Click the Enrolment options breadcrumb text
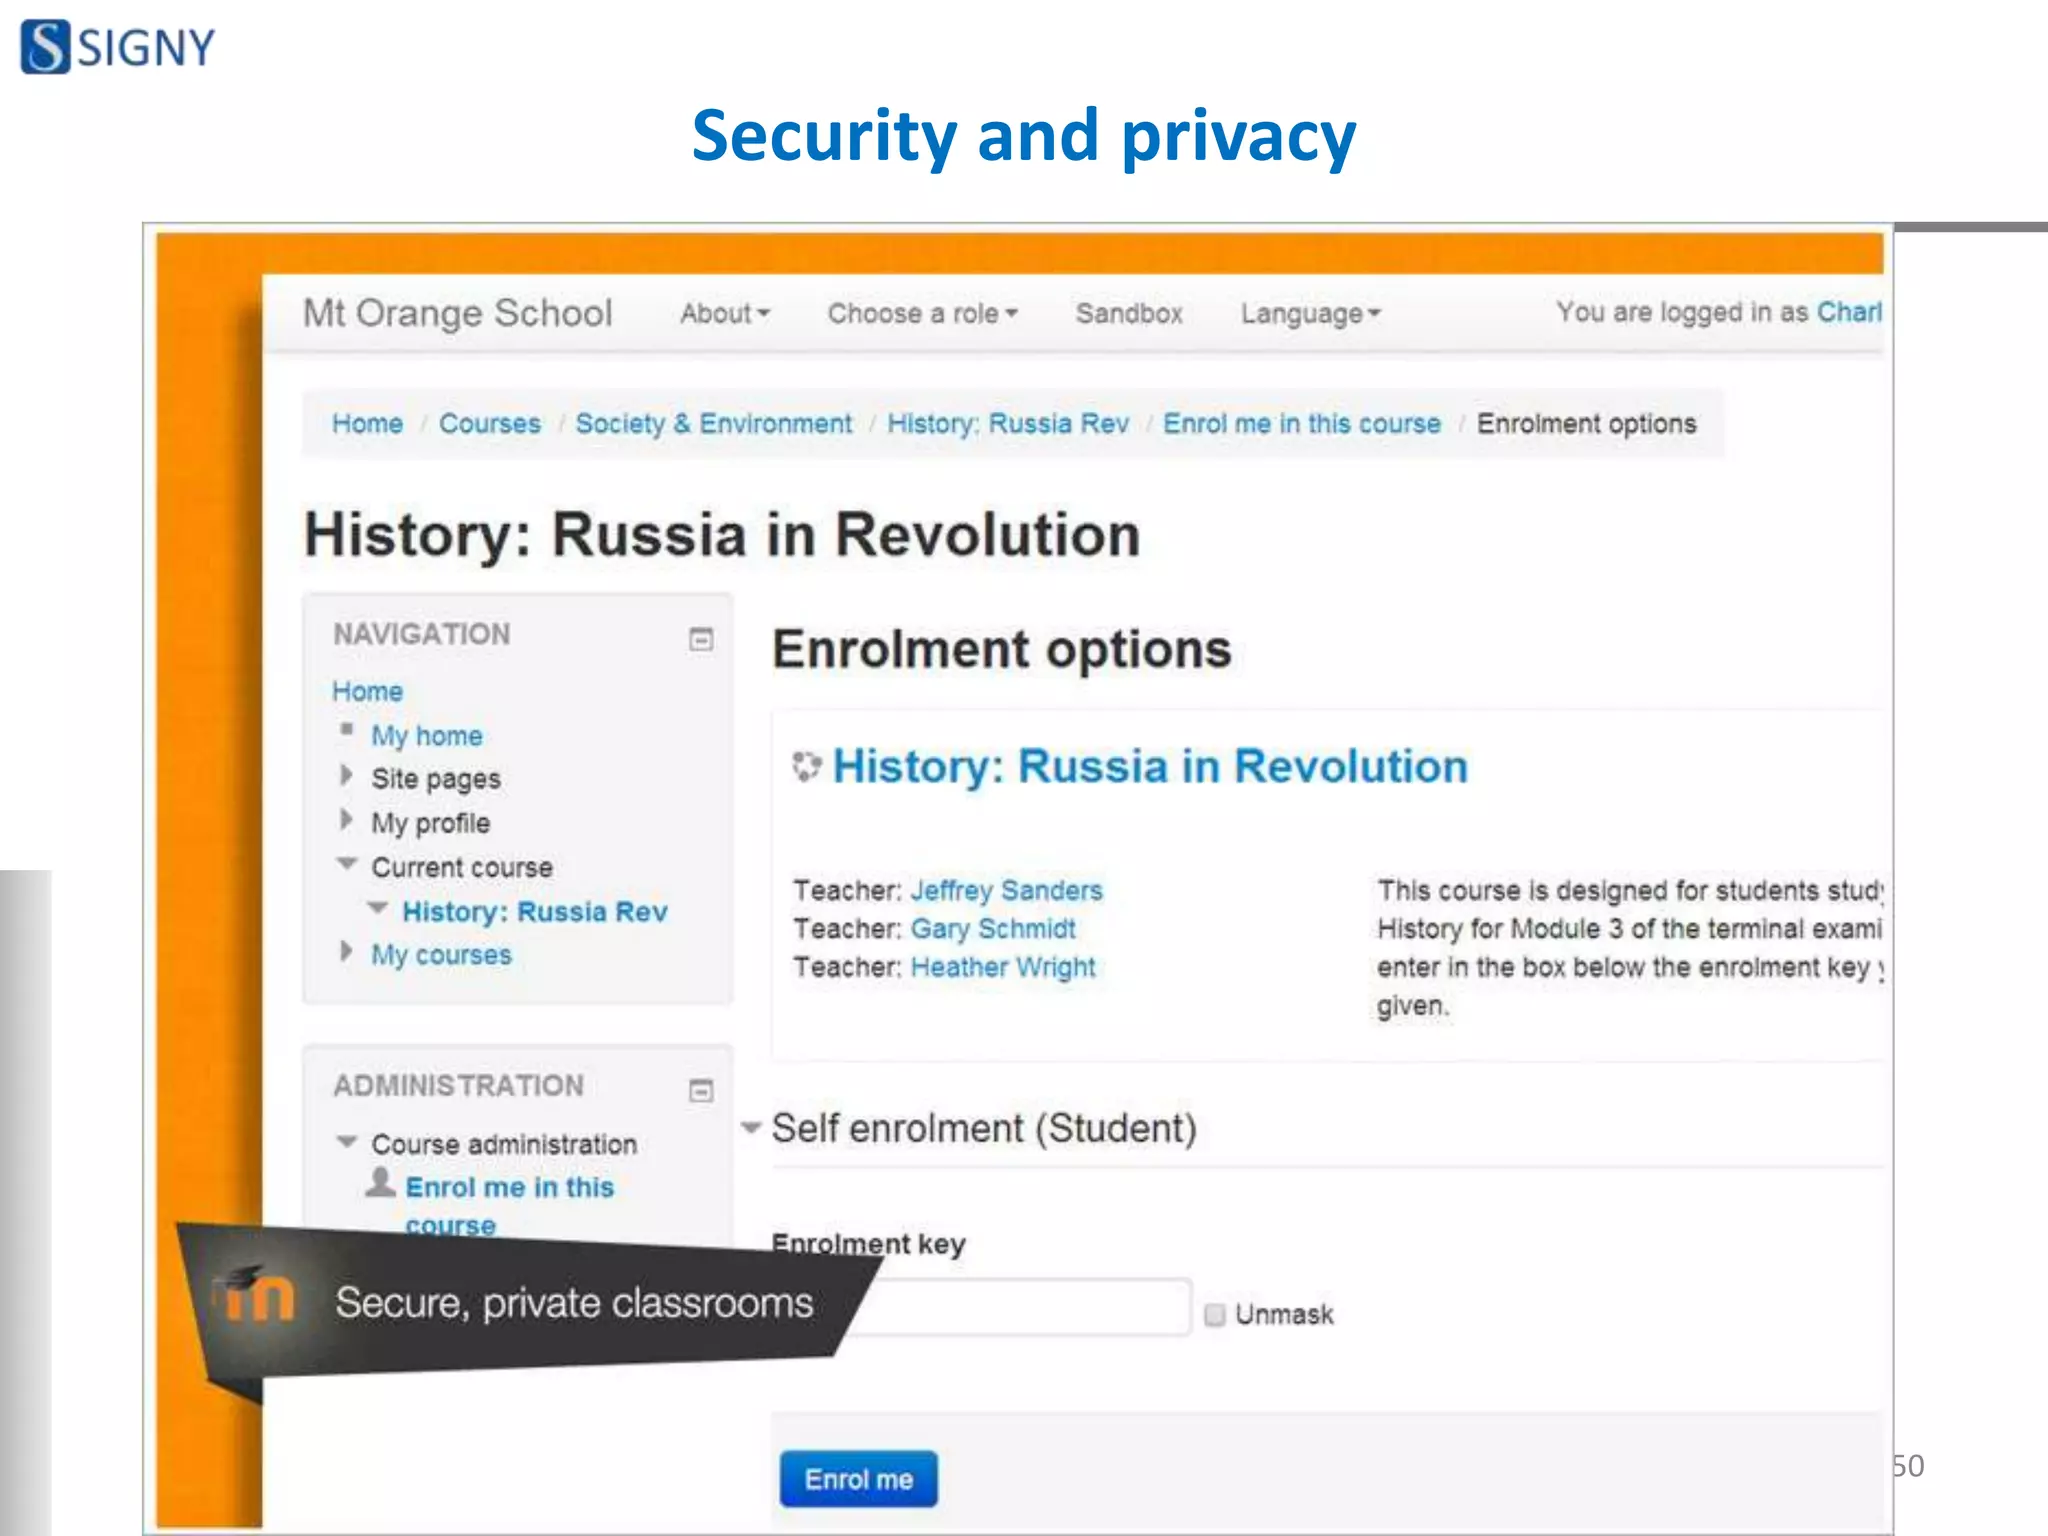Viewport: 2048px width, 1536px height. pyautogui.click(x=1587, y=424)
